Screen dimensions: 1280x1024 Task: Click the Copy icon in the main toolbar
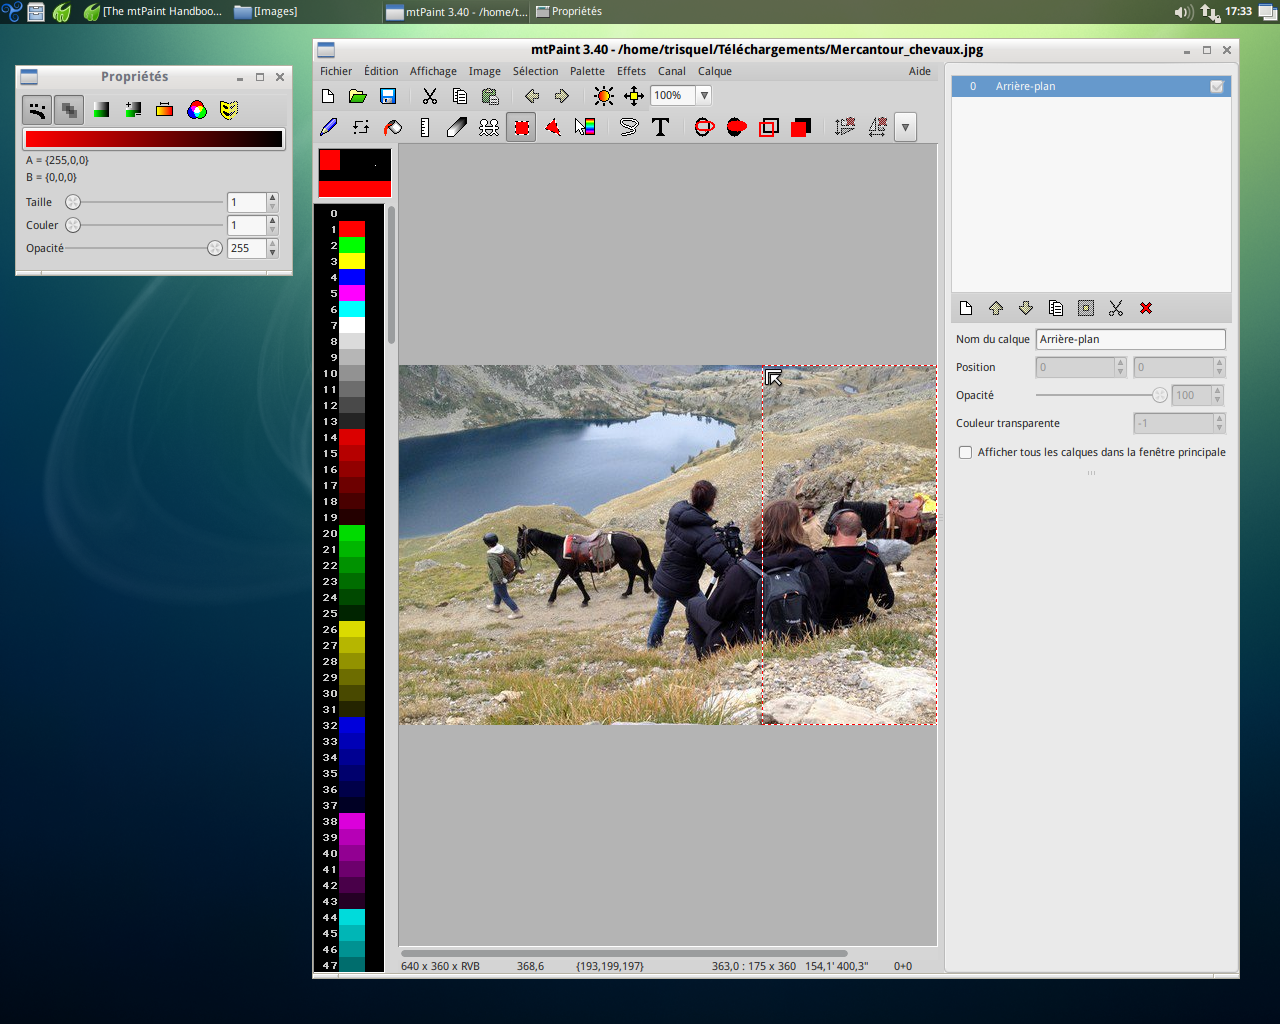coord(460,96)
